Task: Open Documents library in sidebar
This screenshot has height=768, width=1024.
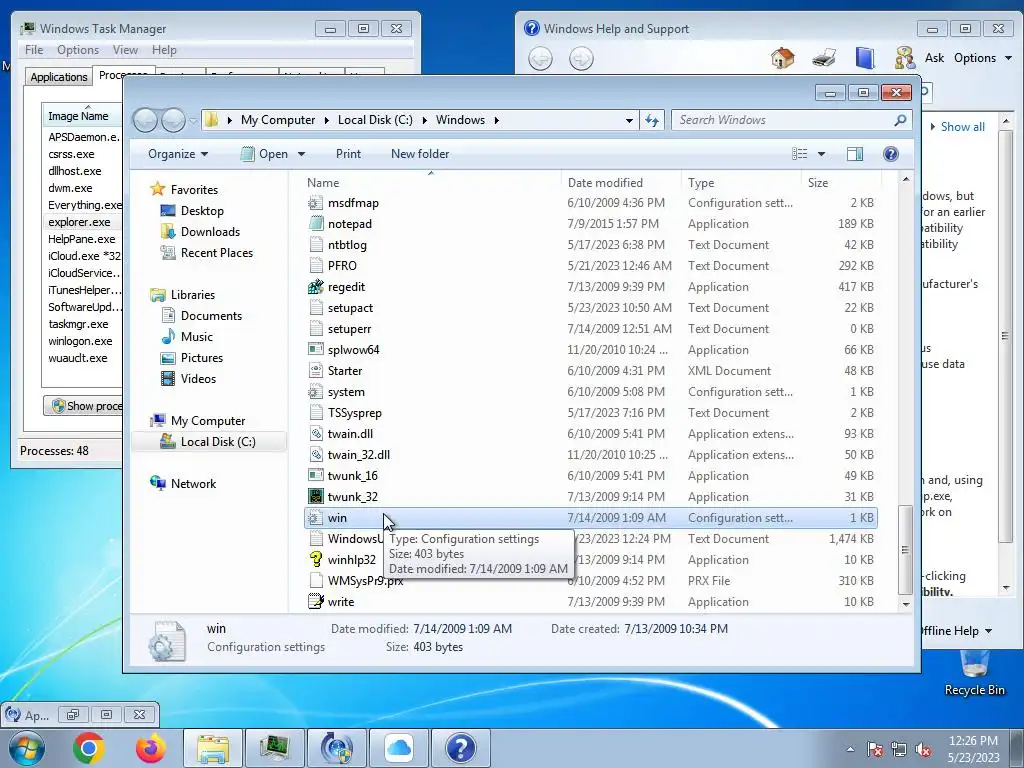Action: 211,316
